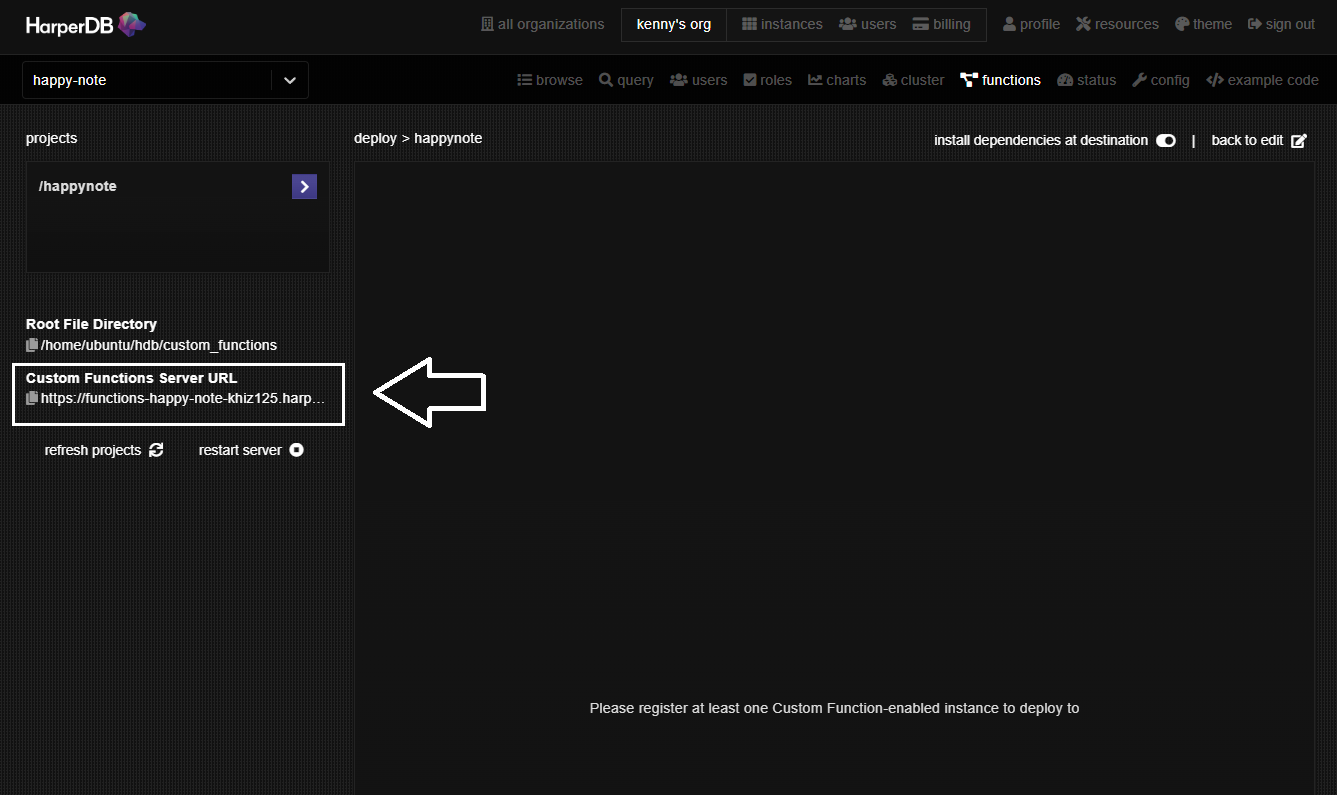Open the billing section
Image resolution: width=1337 pixels, height=795 pixels.
[x=941, y=24]
